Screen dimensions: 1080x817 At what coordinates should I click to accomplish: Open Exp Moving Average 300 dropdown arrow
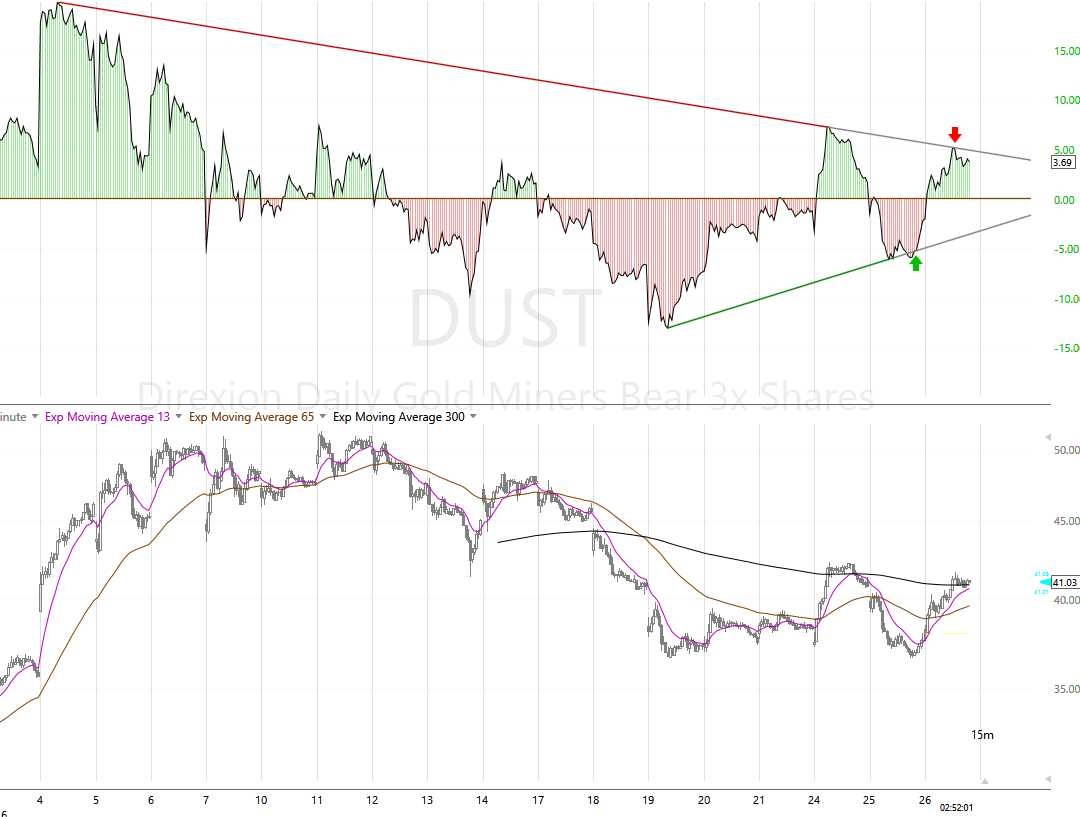click(x=473, y=417)
